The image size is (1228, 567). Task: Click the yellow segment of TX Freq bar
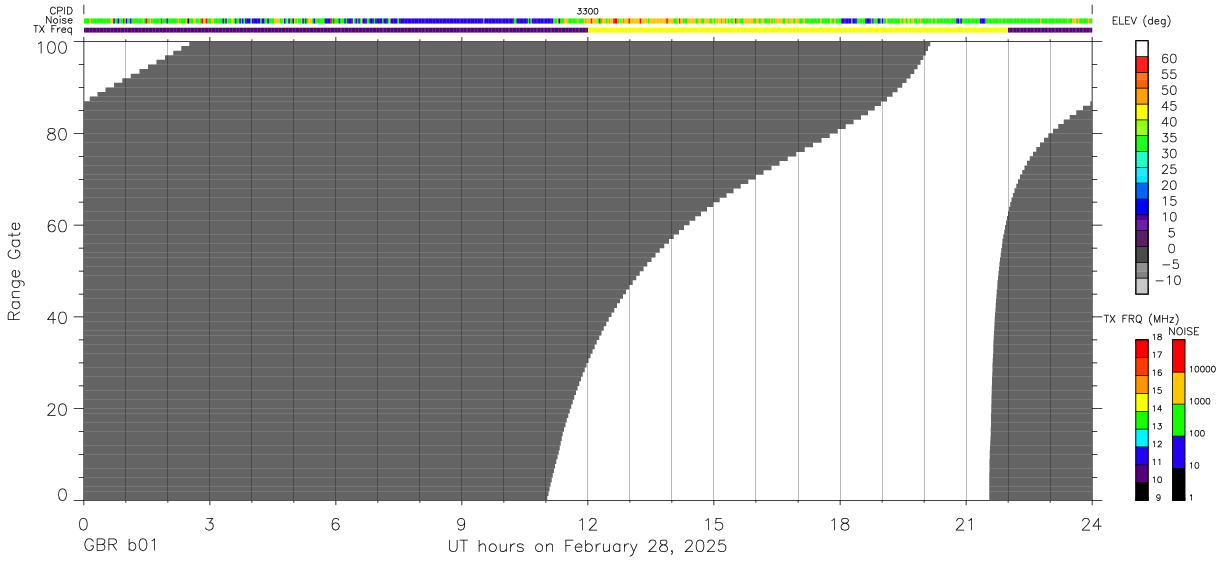(797, 30)
